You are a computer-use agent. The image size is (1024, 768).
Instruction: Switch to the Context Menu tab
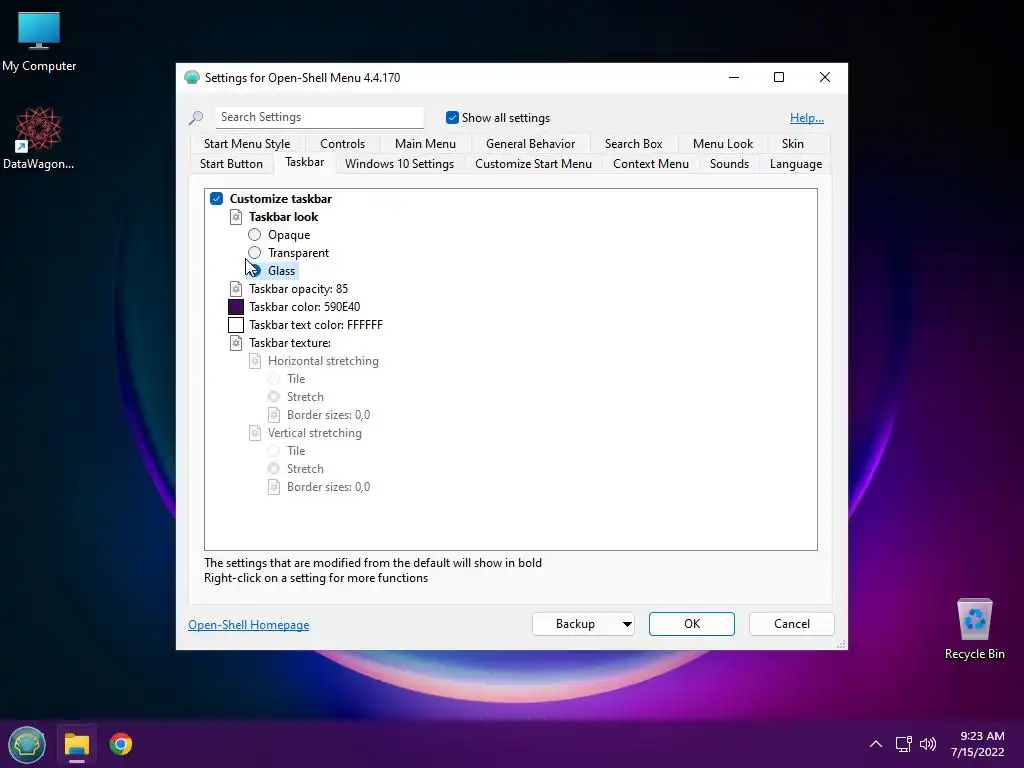coord(651,164)
